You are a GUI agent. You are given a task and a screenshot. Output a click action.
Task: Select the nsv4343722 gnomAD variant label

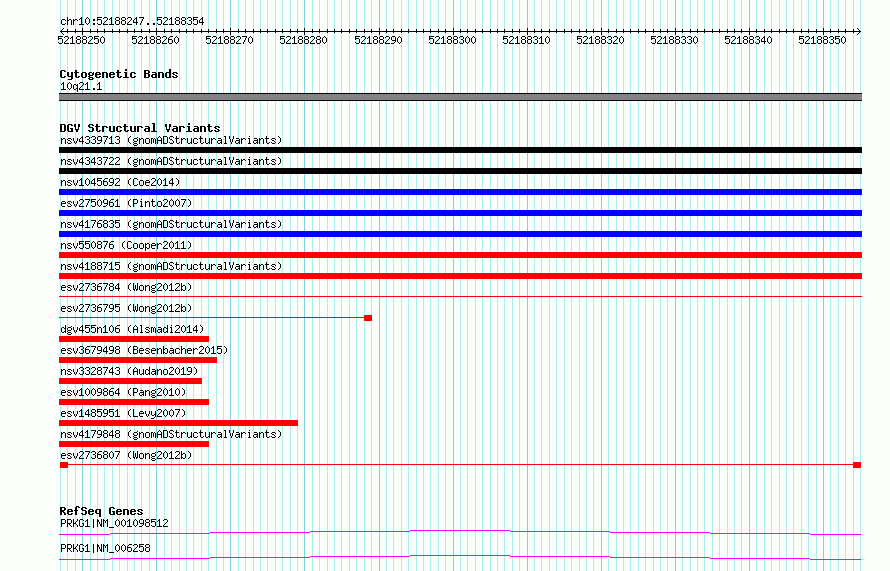[x=171, y=161]
